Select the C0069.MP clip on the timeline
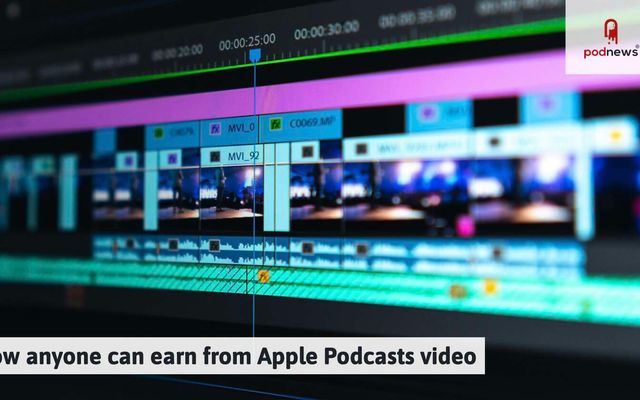Viewport: 640px width, 400px height. (x=301, y=125)
